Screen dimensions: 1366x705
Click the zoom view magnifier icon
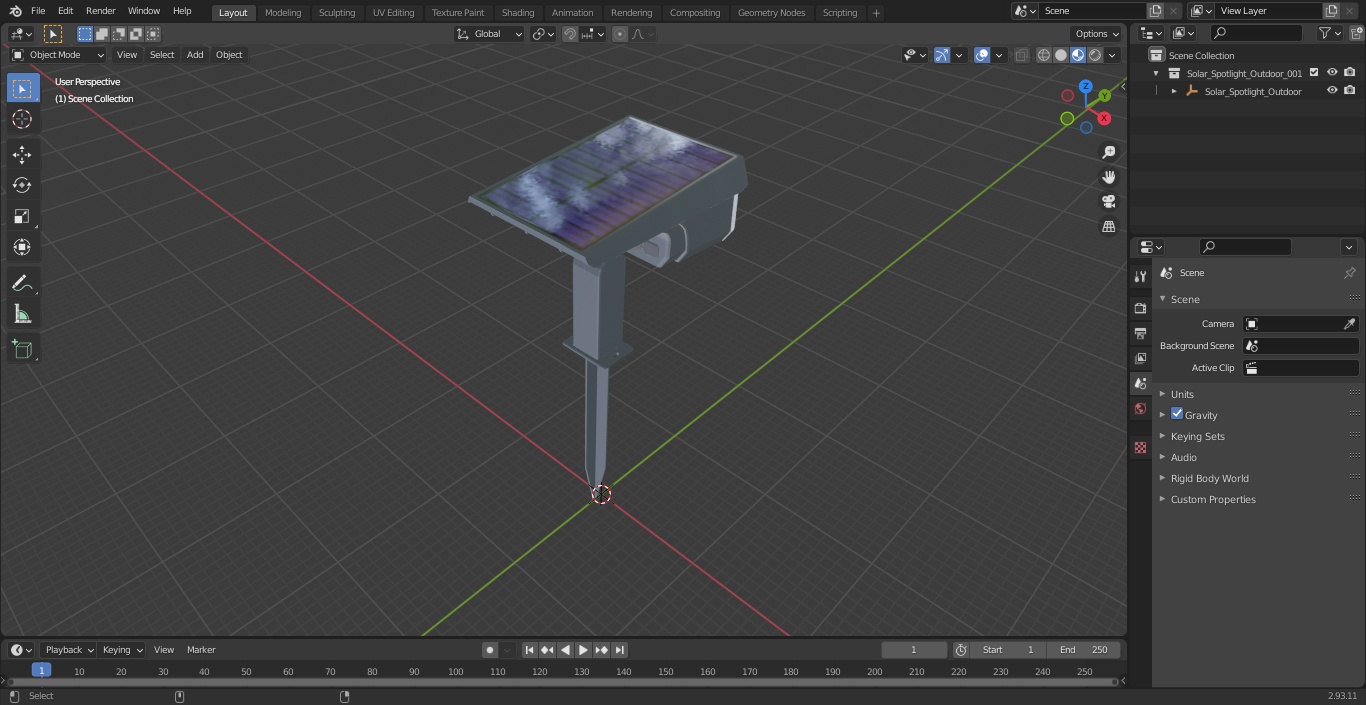[1108, 152]
